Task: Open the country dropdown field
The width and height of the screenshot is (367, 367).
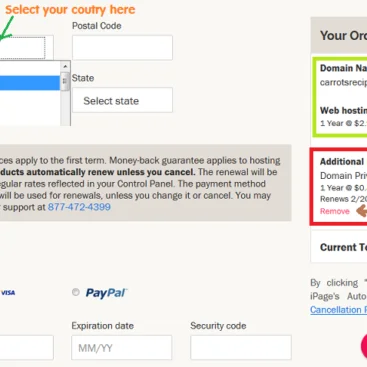Action: (26, 48)
